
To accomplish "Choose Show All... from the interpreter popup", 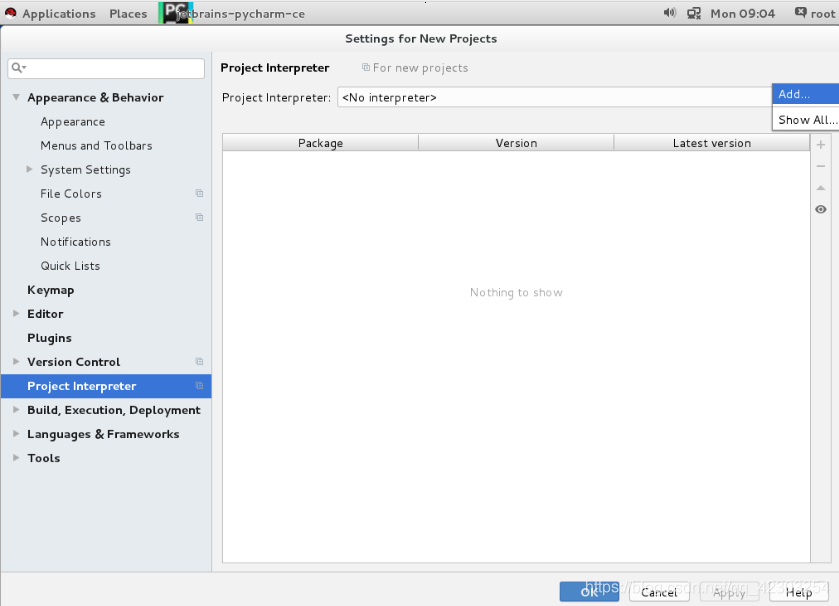I will pos(805,120).
